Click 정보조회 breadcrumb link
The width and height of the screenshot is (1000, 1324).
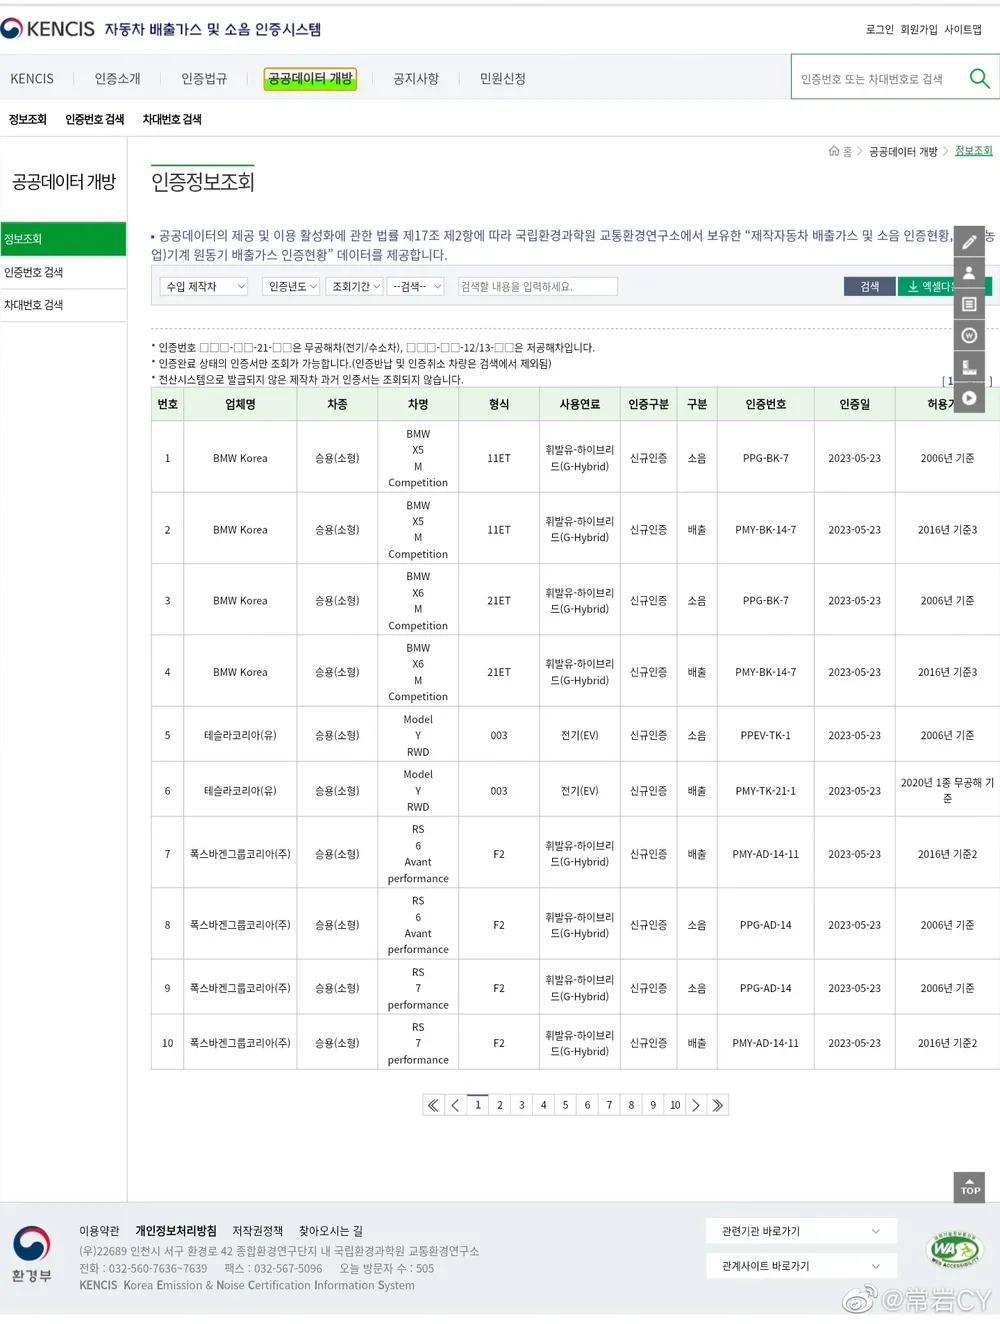974,151
